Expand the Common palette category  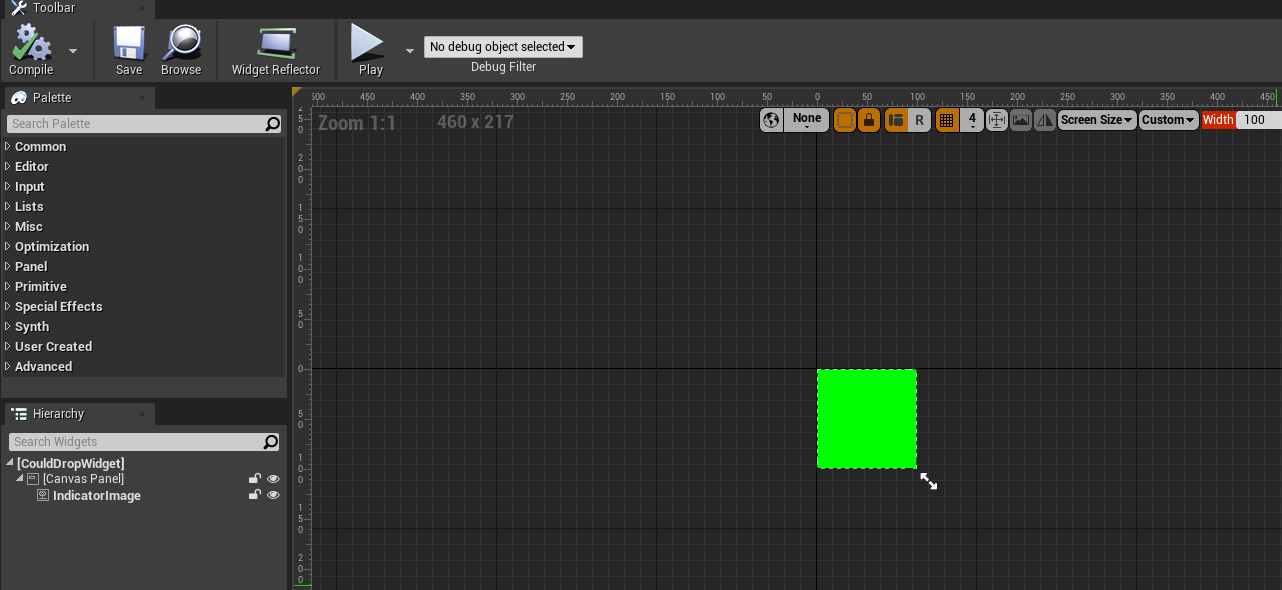[8, 146]
